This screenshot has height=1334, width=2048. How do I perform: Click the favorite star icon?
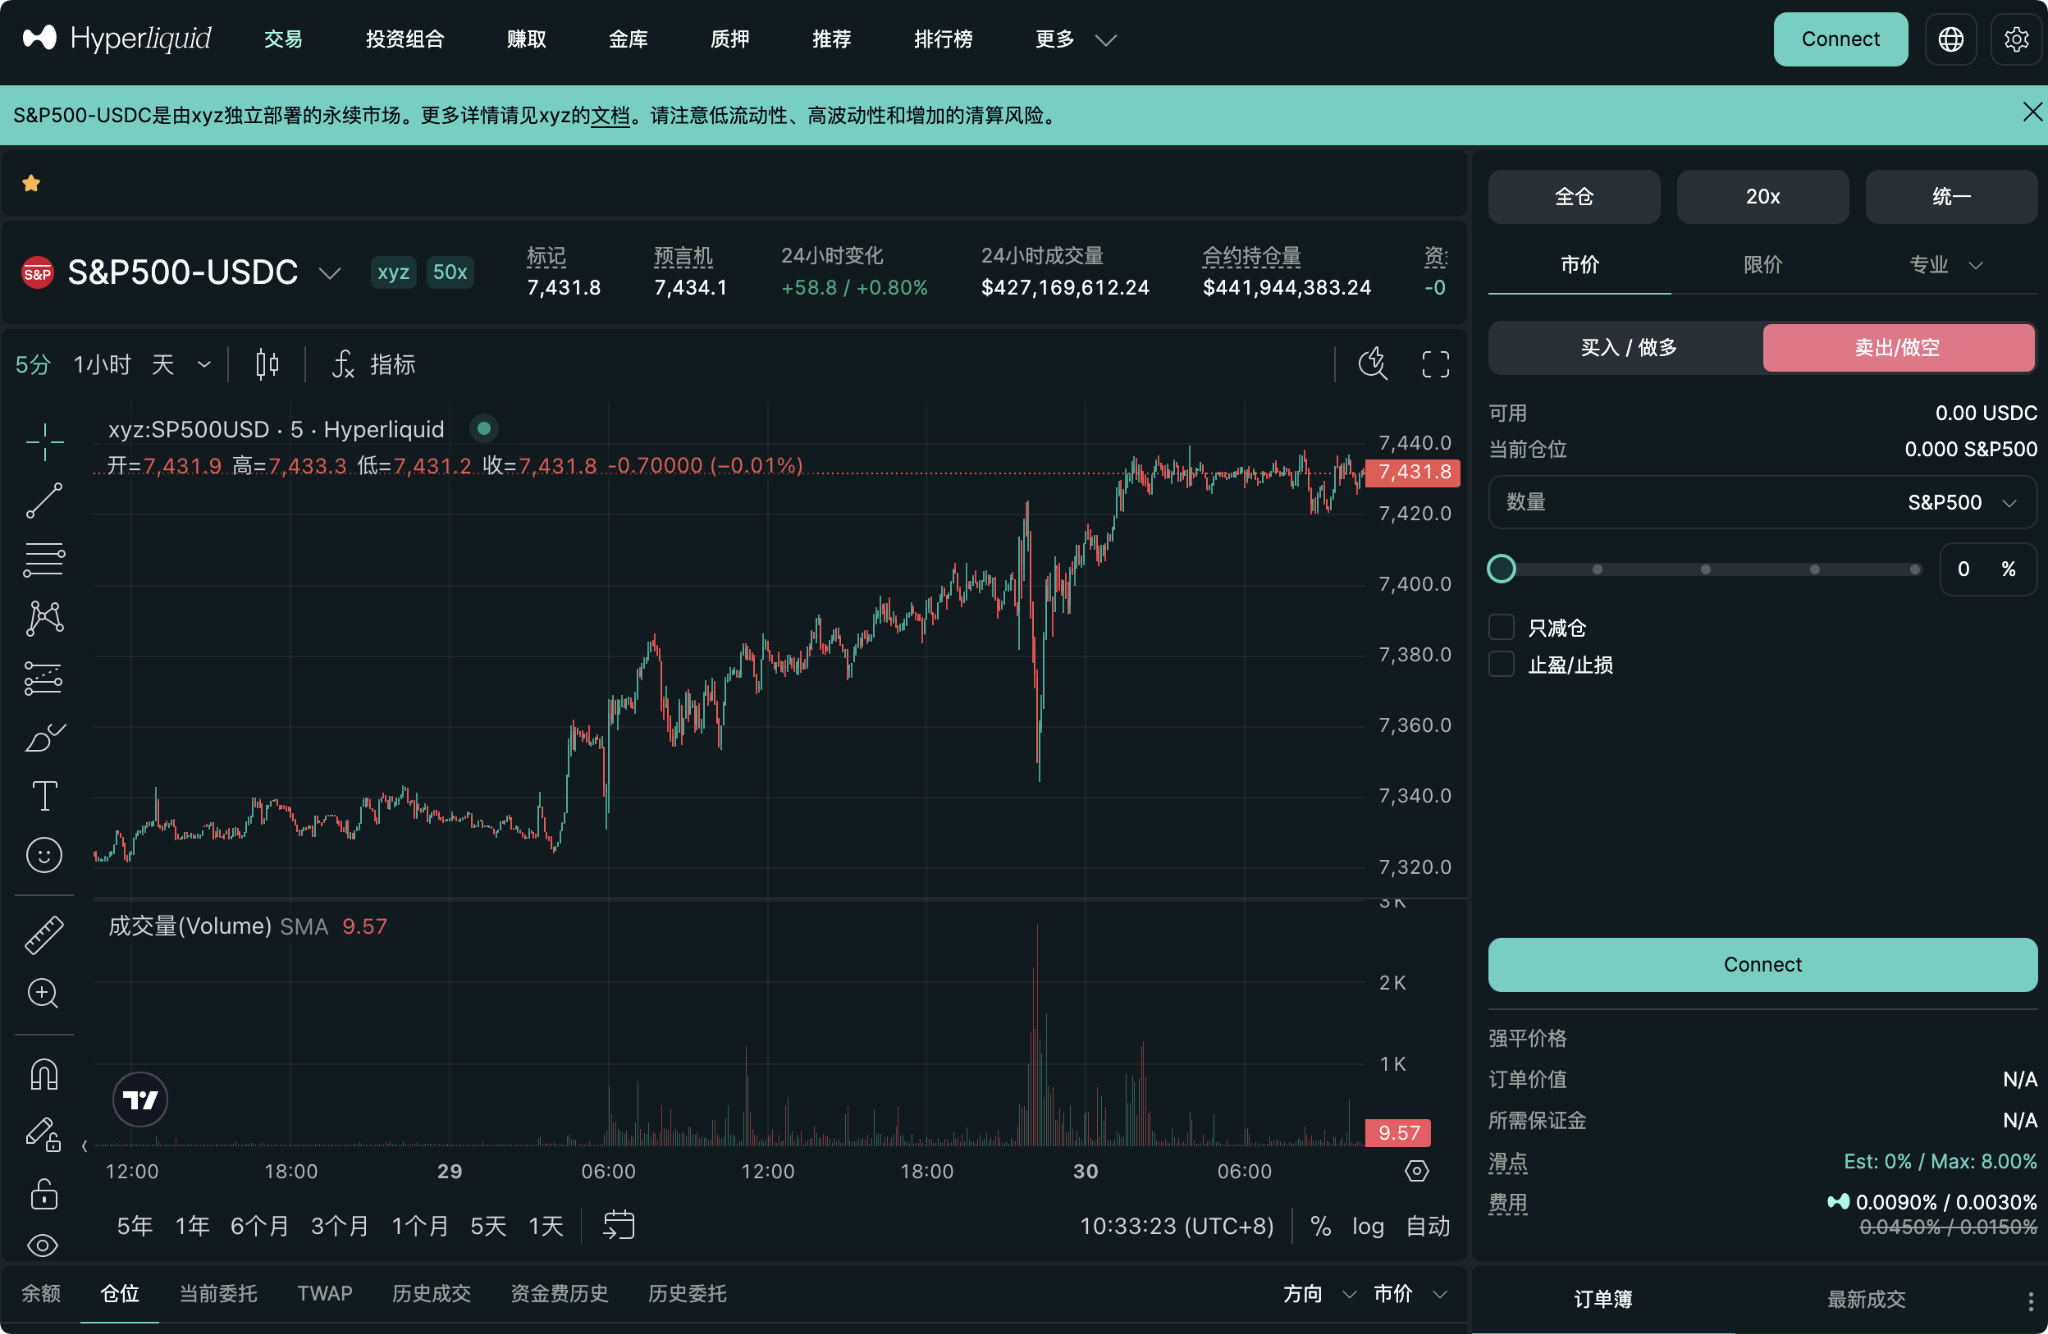[x=31, y=183]
